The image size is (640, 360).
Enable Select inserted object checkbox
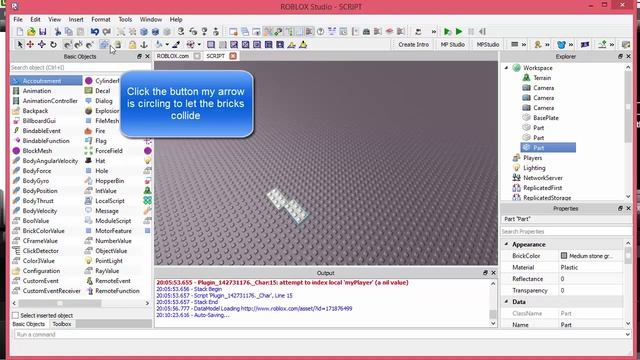click(x=16, y=316)
